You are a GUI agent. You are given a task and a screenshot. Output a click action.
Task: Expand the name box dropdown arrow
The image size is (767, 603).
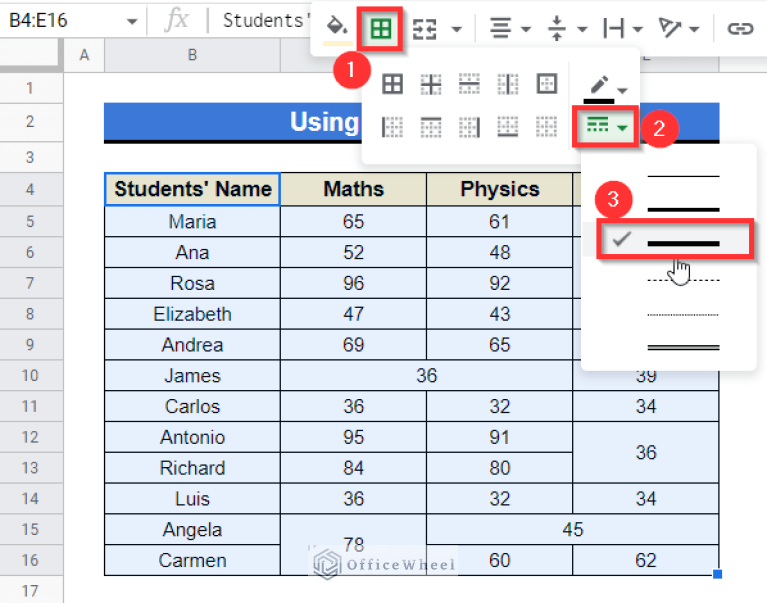tap(132, 20)
